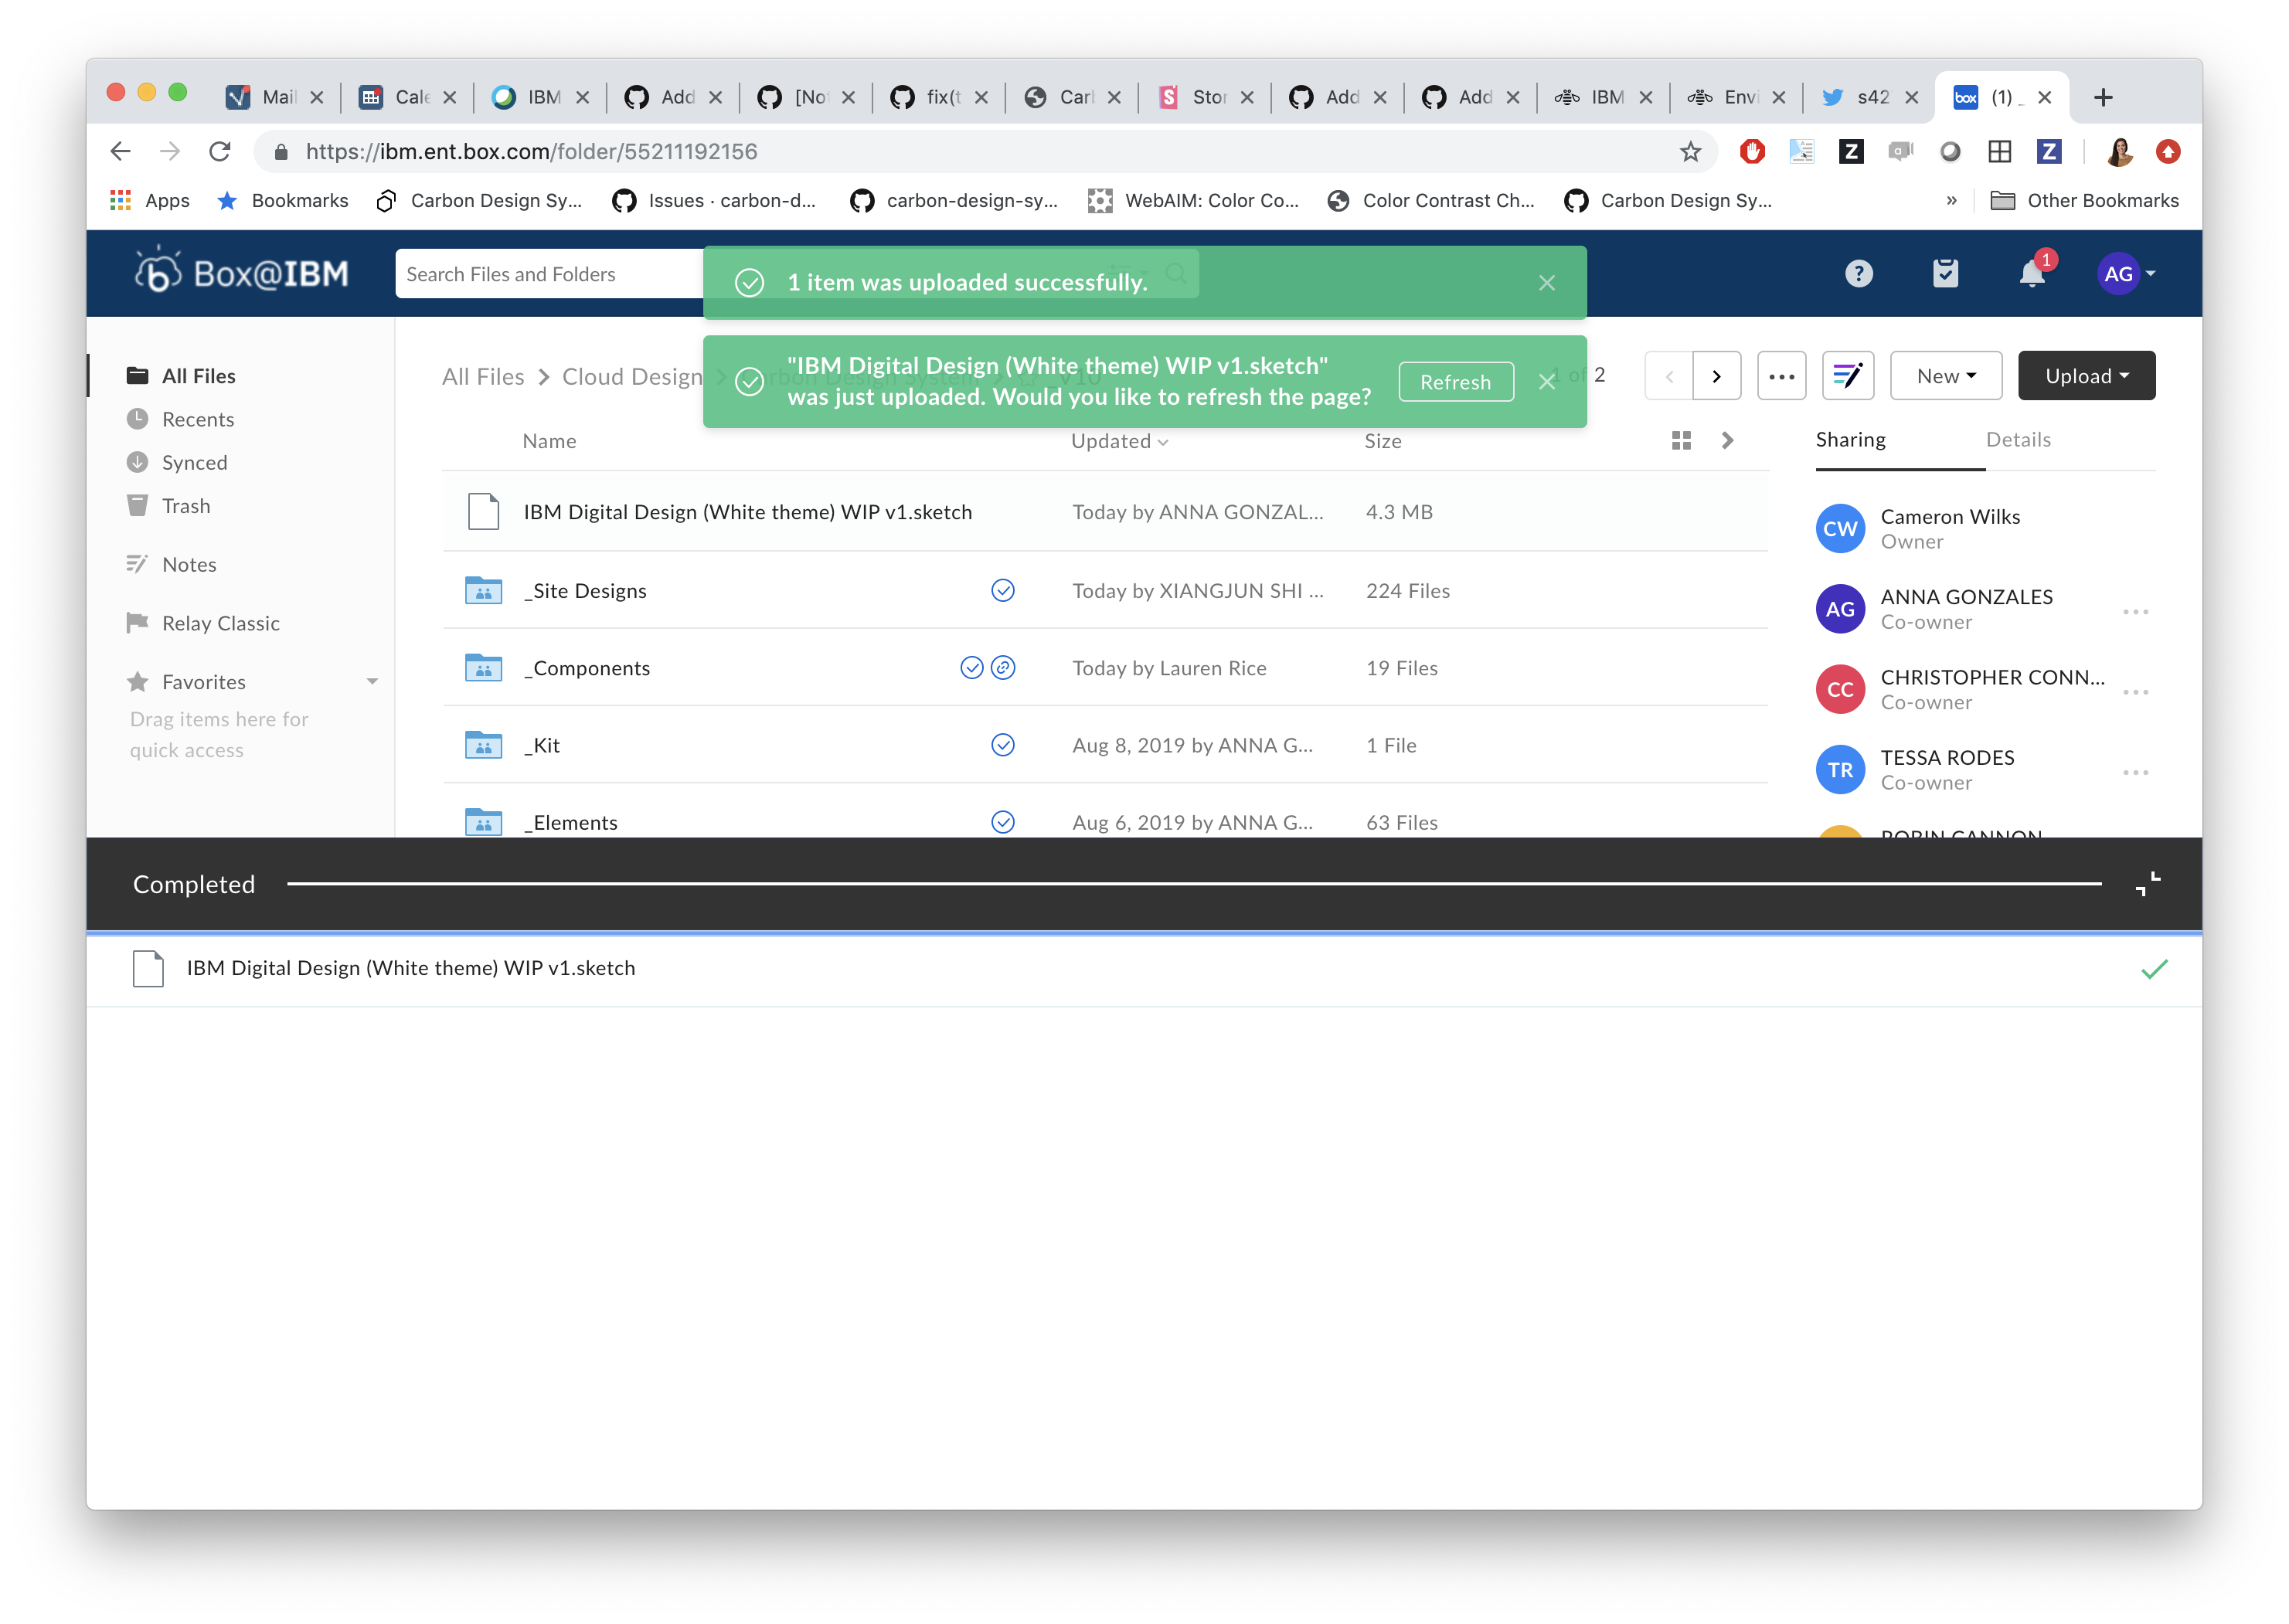The height and width of the screenshot is (1624, 2289).
Task: Open the Upload dropdown
Action: 2086,376
